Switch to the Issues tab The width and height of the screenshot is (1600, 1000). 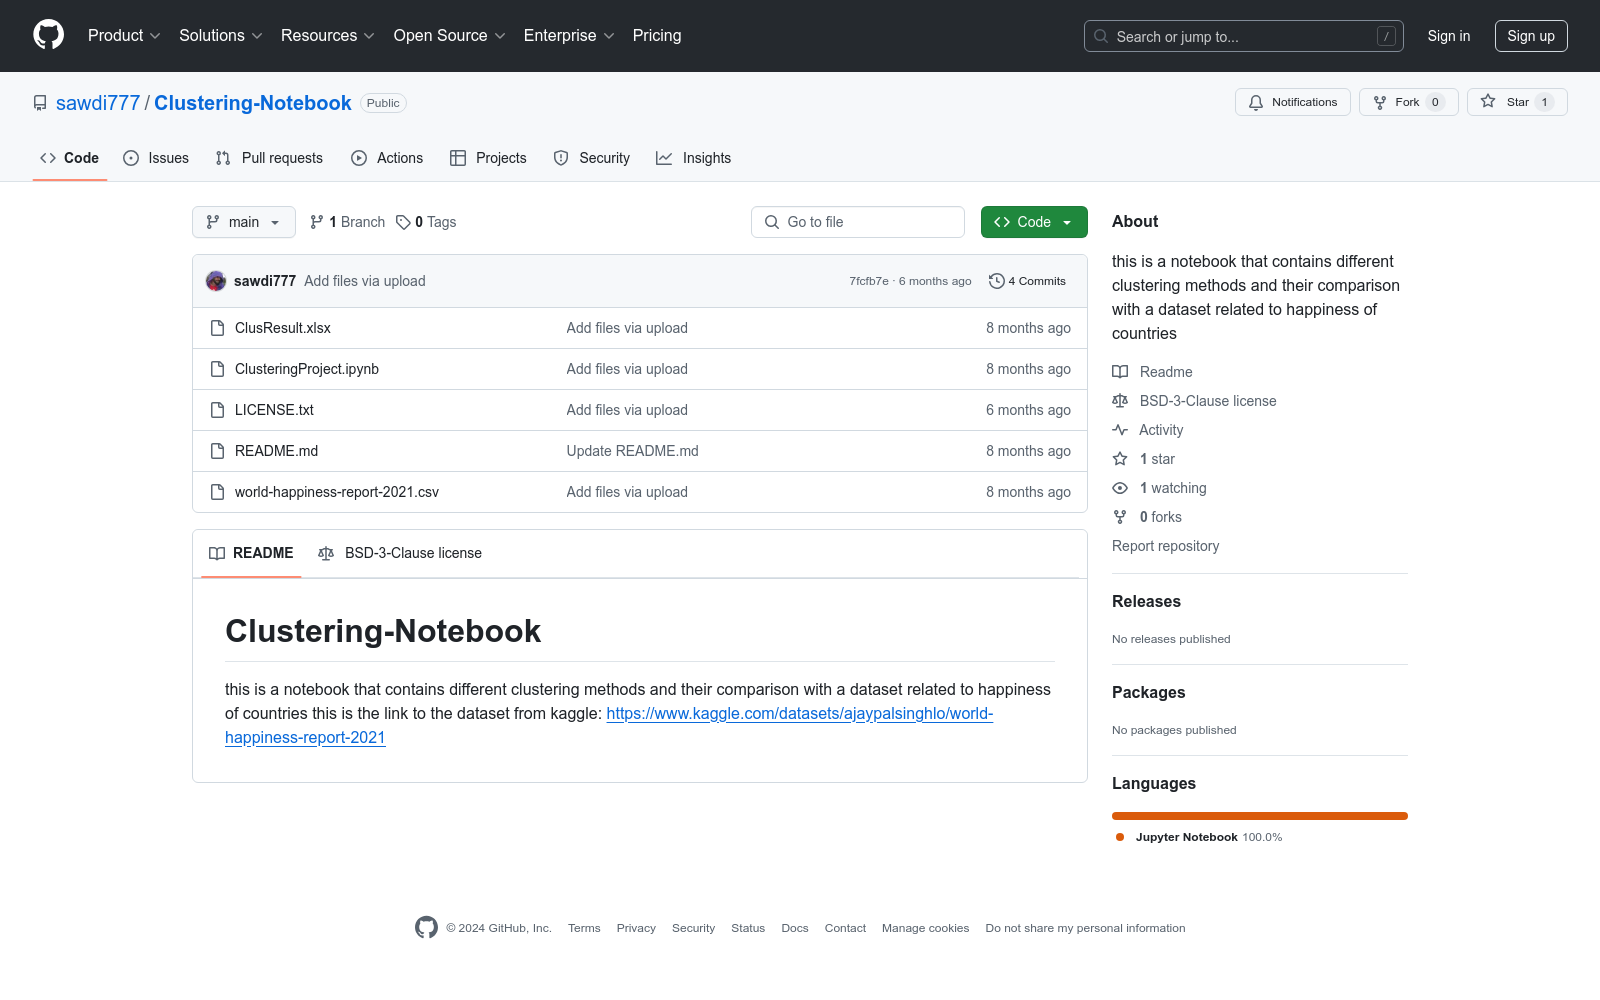(x=156, y=158)
